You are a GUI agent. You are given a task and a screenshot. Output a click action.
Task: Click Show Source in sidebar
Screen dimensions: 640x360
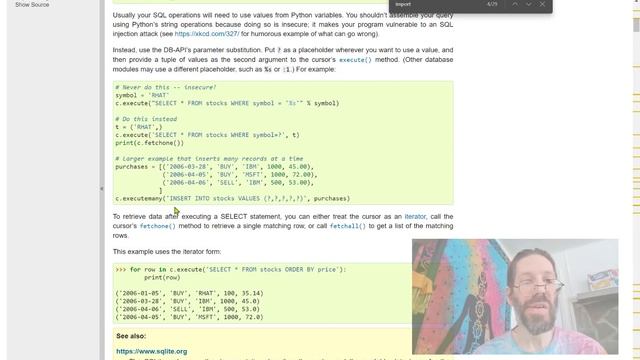pos(32,4)
